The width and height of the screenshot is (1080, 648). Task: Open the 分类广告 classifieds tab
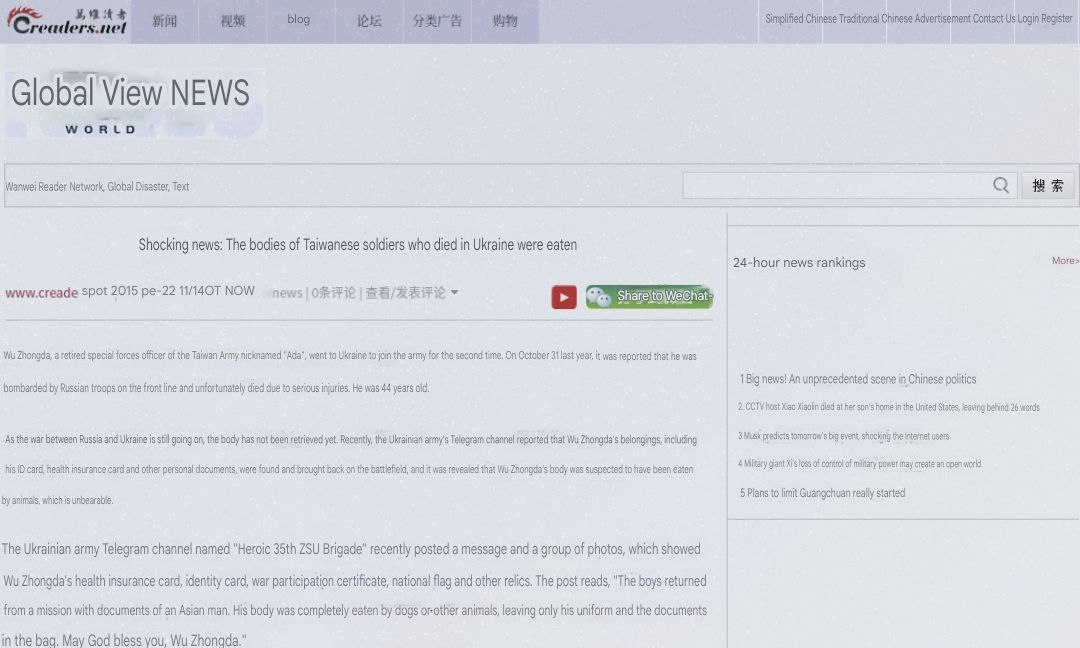[x=437, y=21]
